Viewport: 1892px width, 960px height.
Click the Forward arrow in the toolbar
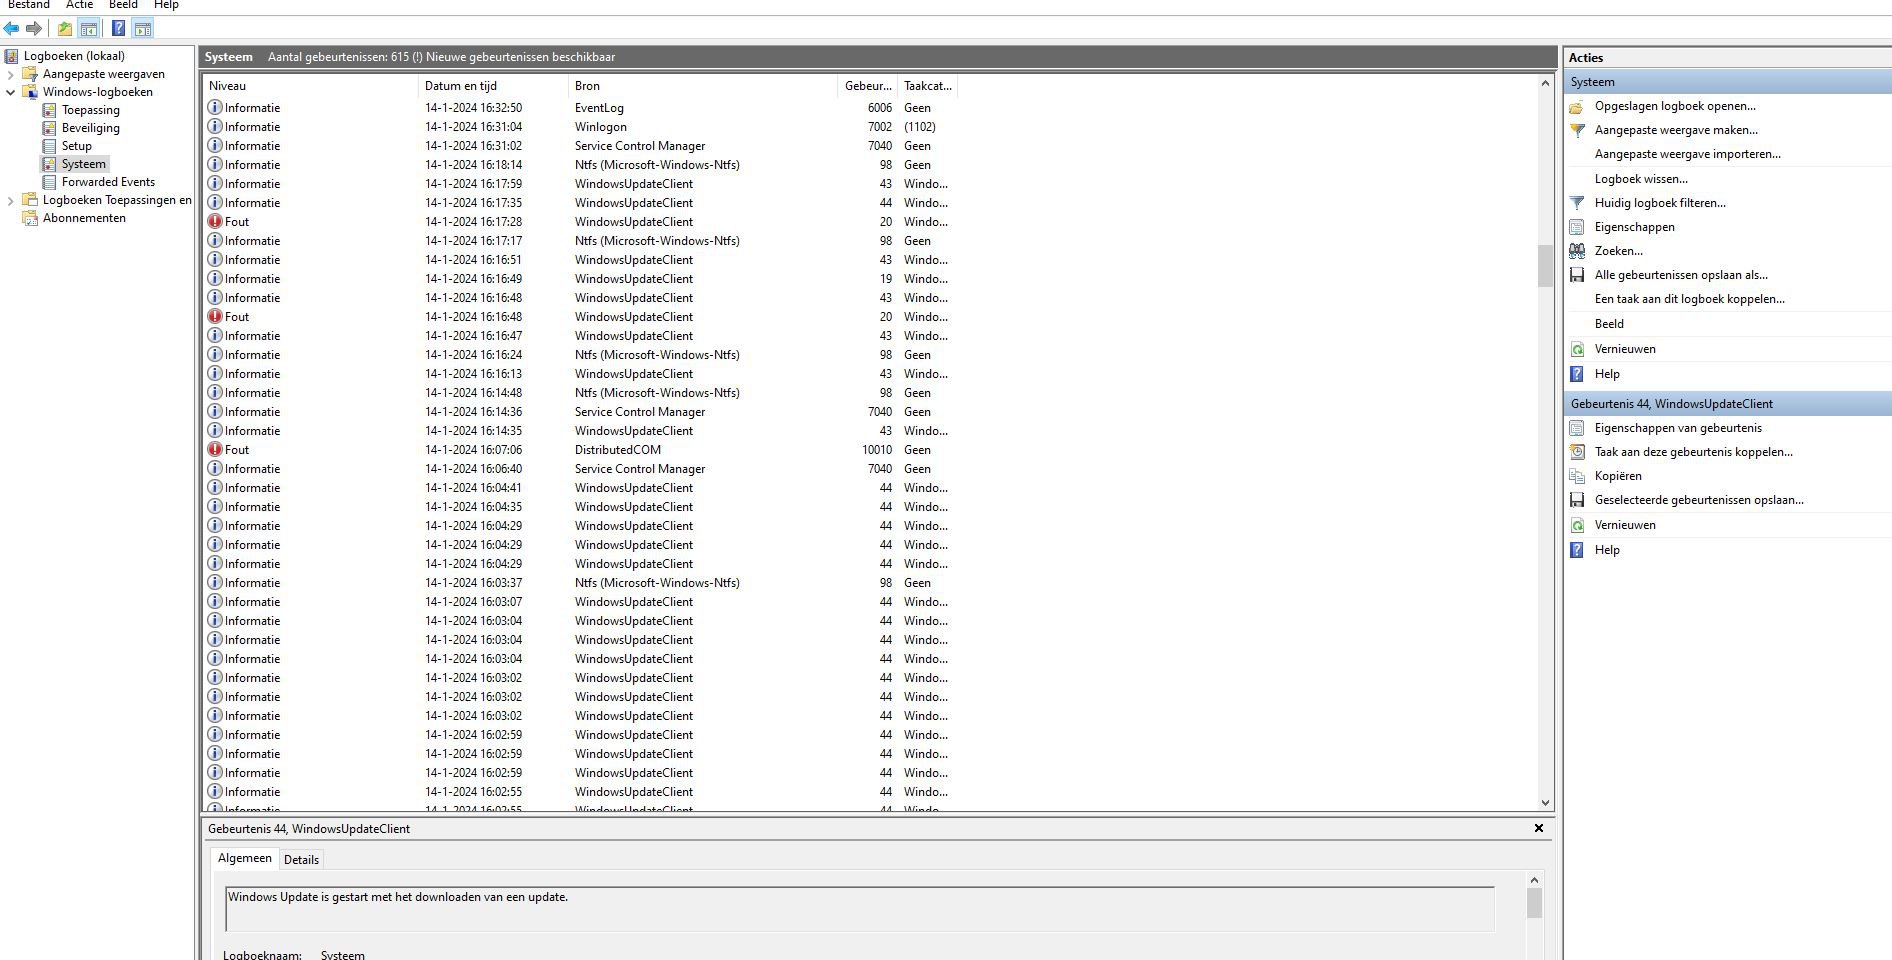[34, 28]
